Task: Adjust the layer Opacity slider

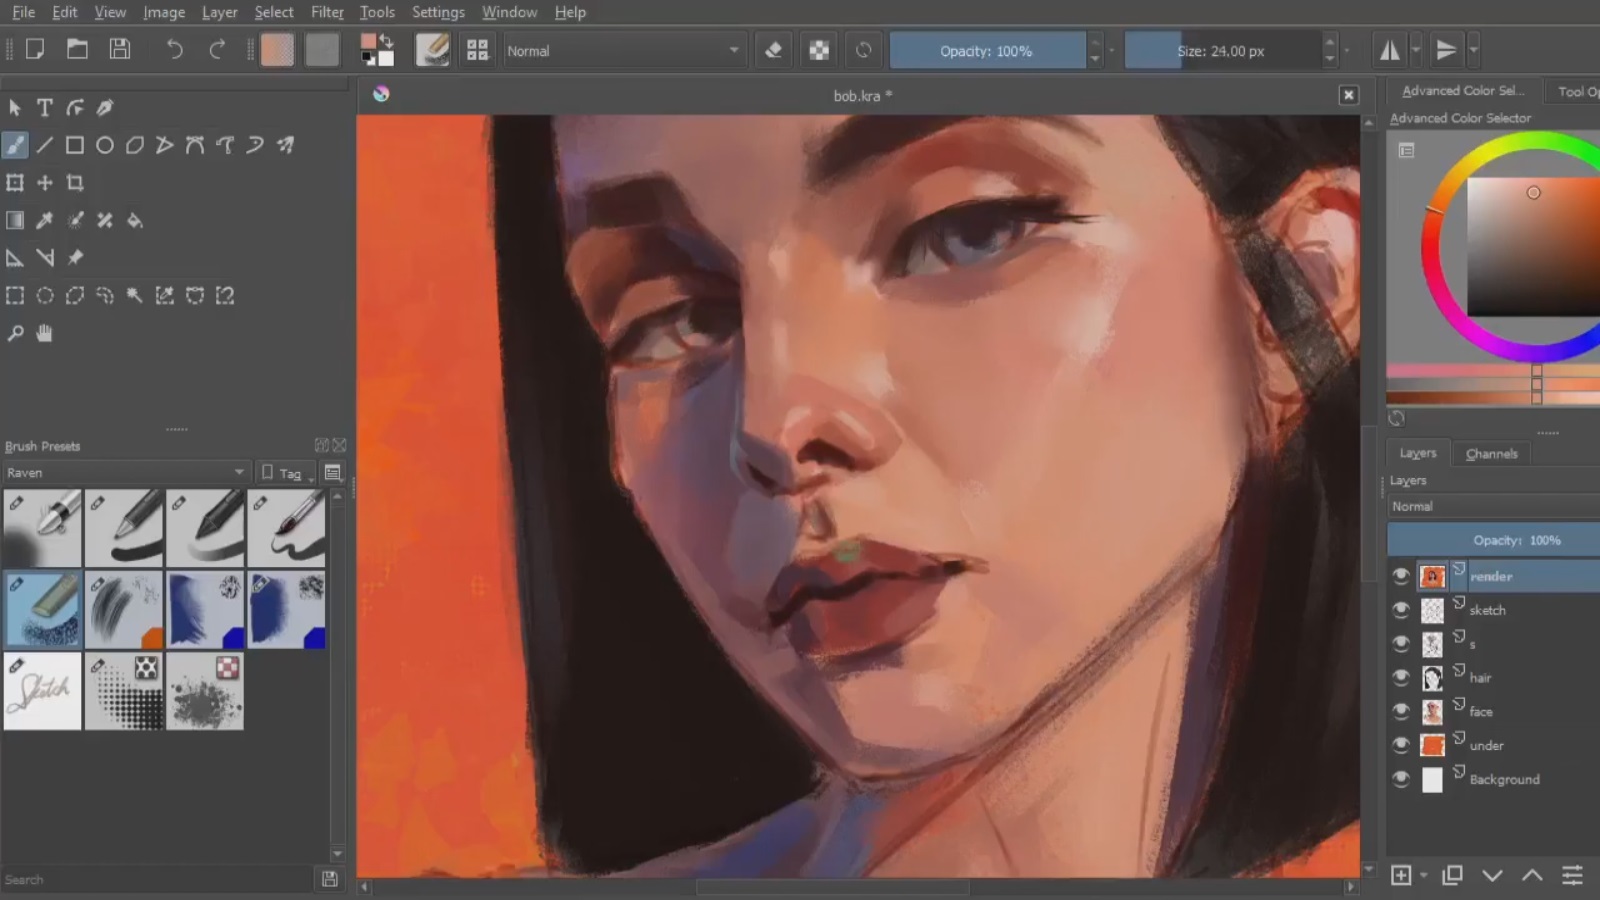Action: [x=1494, y=540]
